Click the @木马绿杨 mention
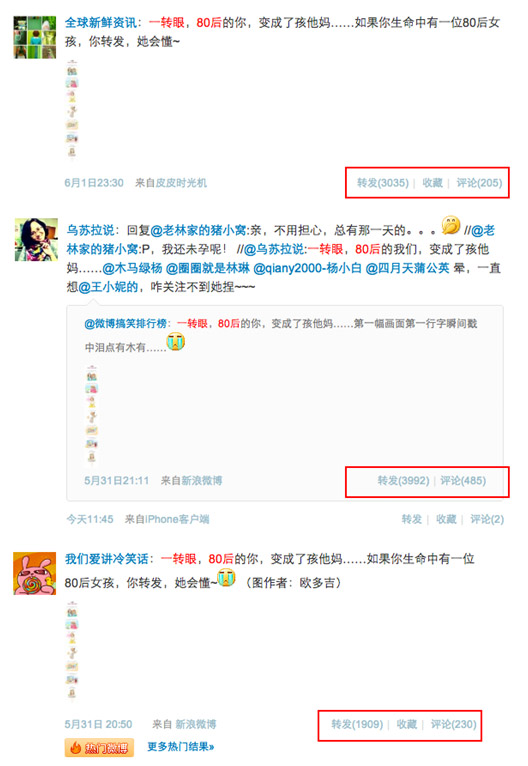 [x=132, y=268]
